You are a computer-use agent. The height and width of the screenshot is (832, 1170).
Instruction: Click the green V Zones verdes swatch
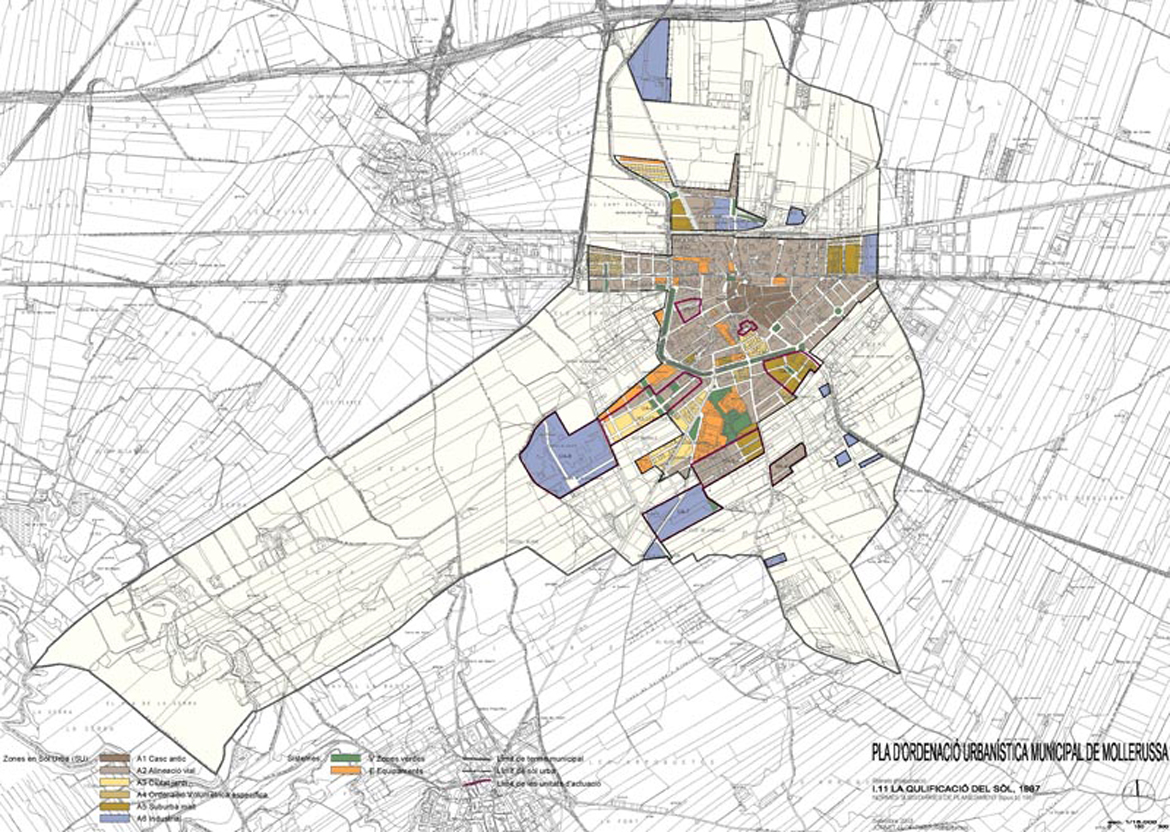click(x=345, y=758)
